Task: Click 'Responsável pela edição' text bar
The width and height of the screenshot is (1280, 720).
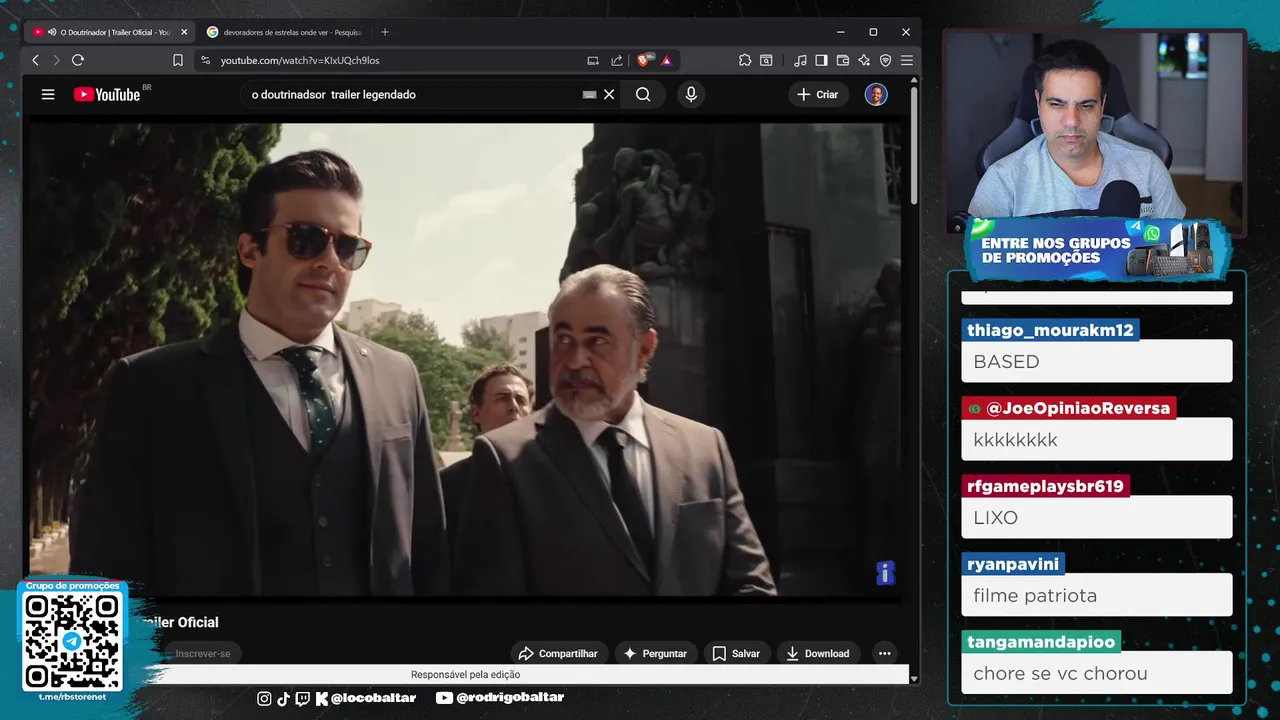Action: 465,675
